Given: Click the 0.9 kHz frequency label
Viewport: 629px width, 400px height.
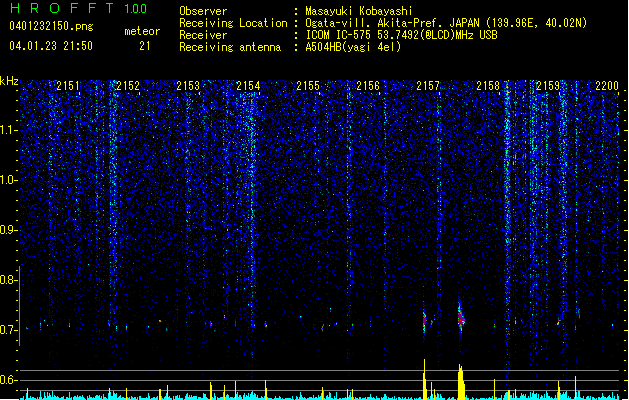Looking at the screenshot, I should (8, 230).
